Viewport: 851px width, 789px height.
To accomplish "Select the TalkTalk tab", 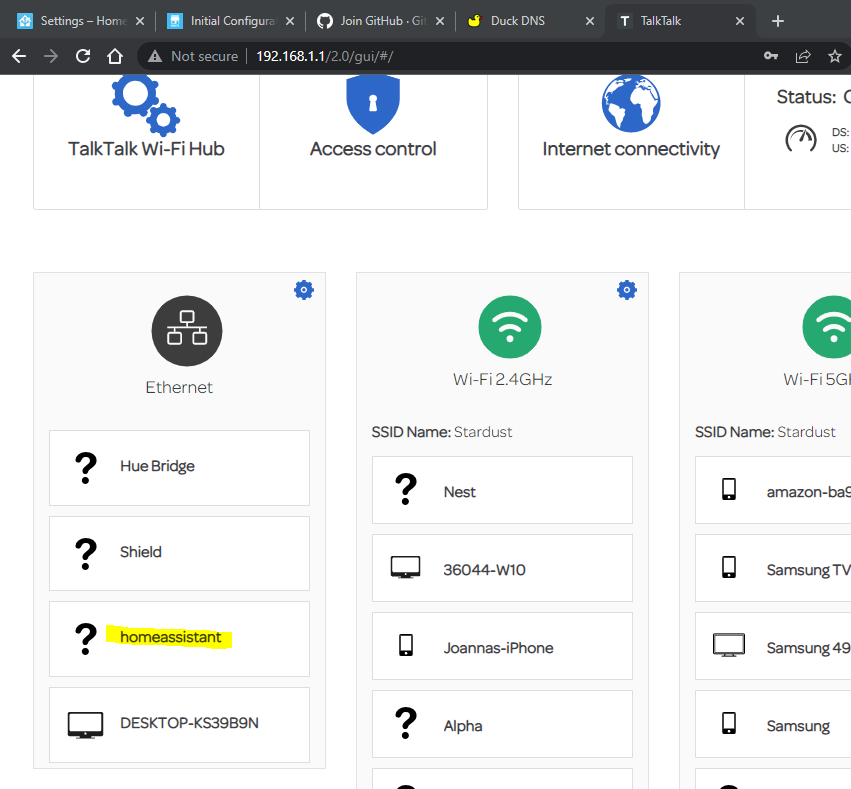I will coord(681,21).
